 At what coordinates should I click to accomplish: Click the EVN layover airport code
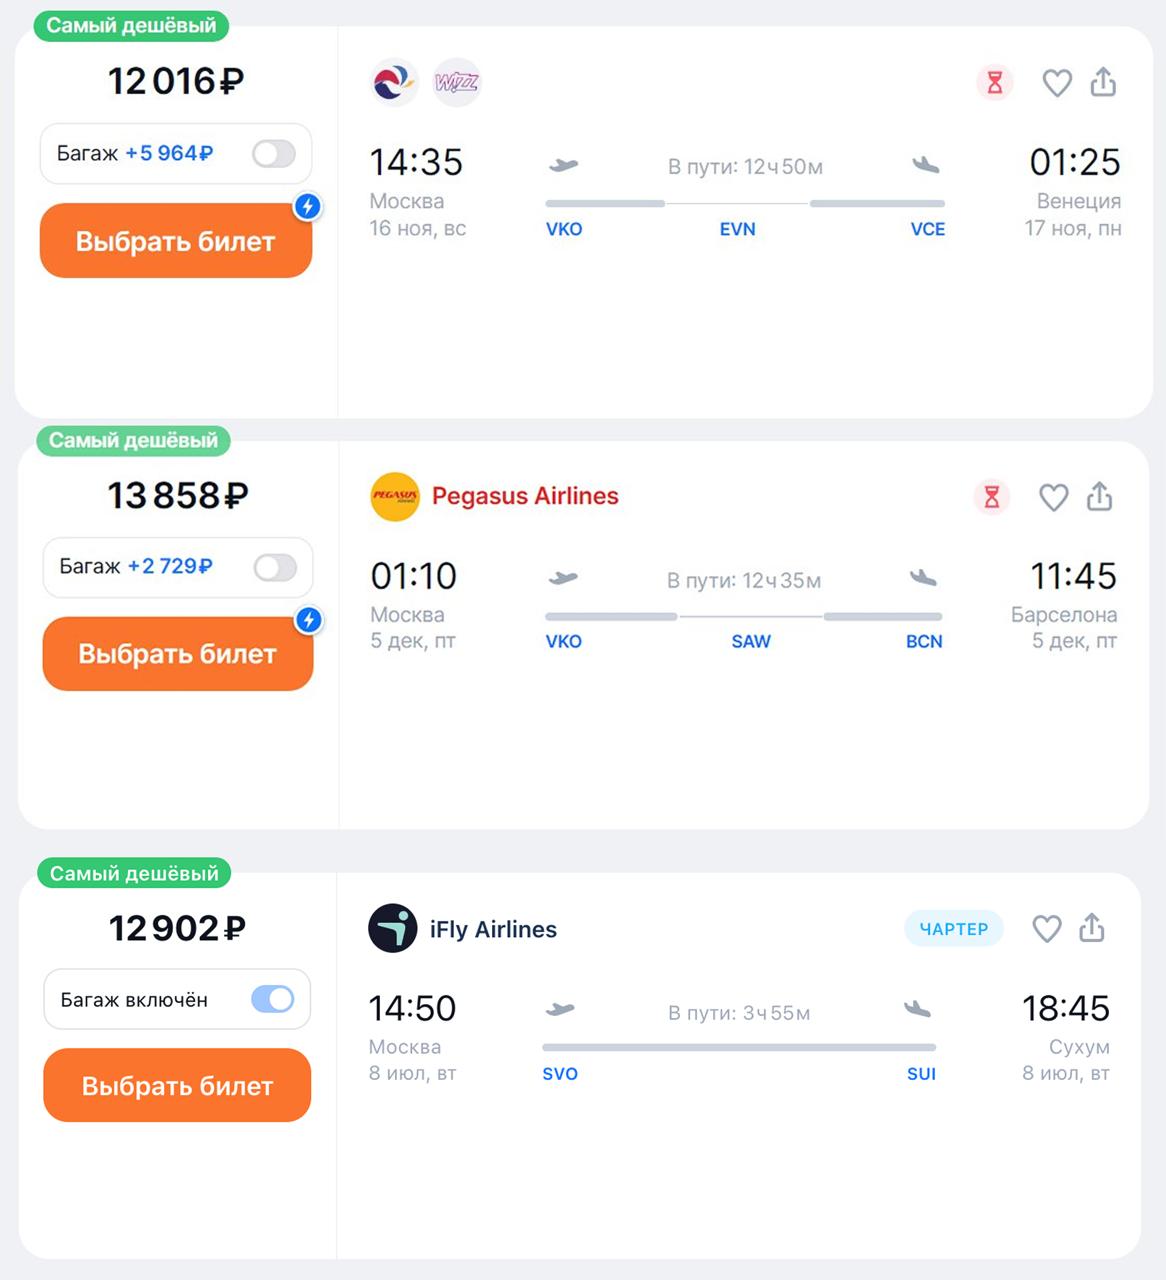pyautogui.click(x=738, y=229)
